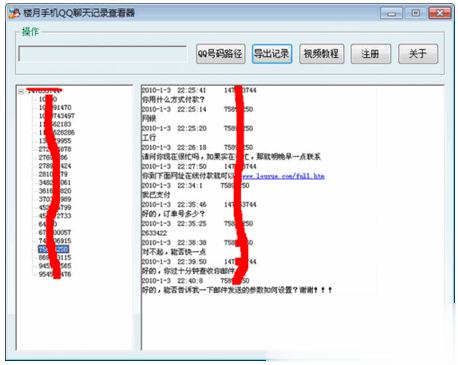Image resolution: width=458 pixels, height=365 pixels.
Task: Click the 导出记录 button
Action: click(x=272, y=54)
